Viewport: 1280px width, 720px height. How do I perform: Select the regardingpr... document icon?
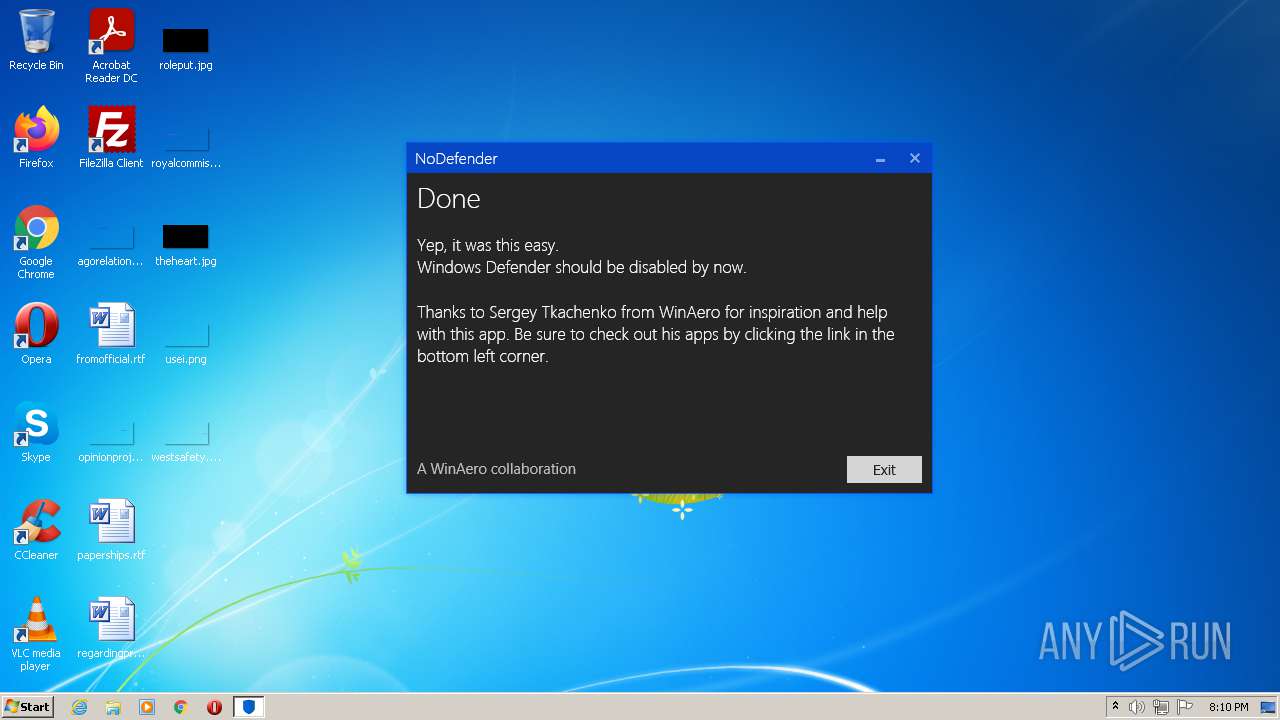(x=111, y=628)
